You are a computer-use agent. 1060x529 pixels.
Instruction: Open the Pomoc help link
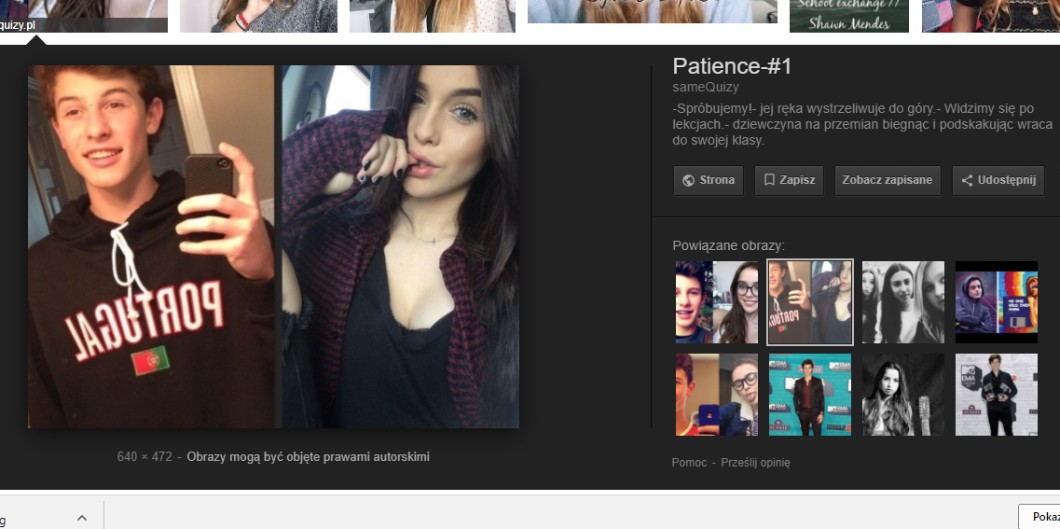(688, 462)
